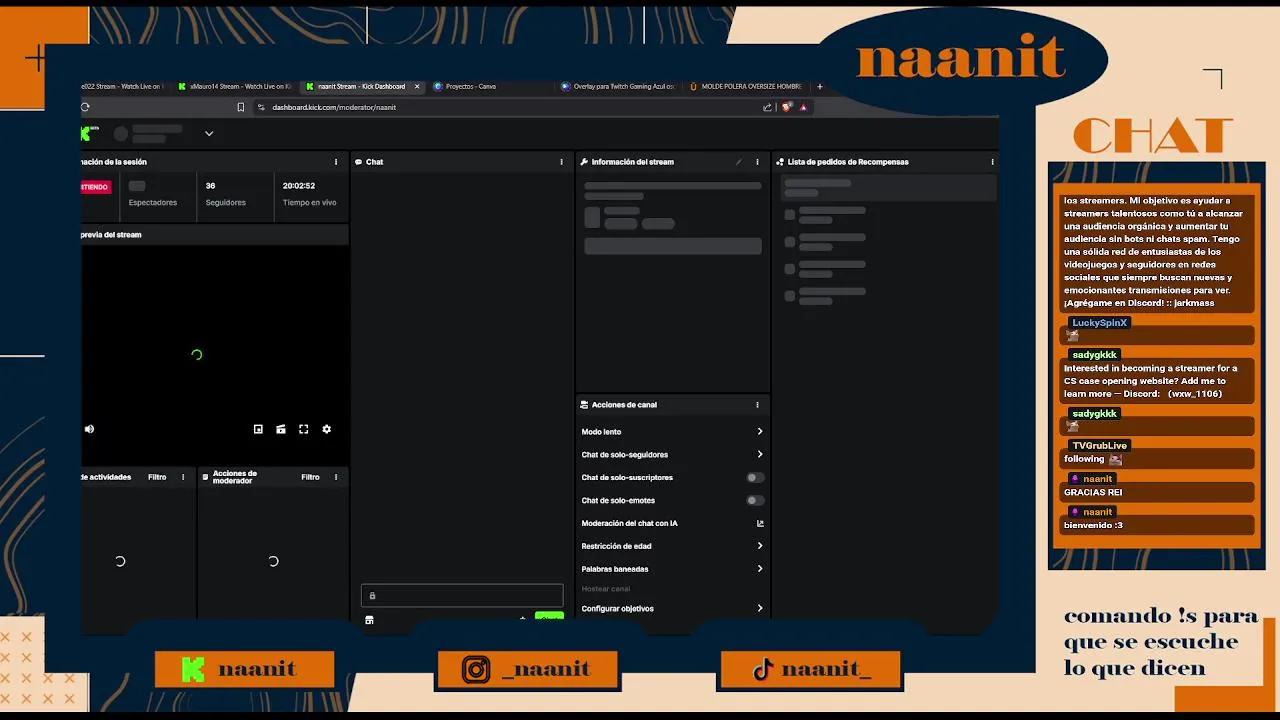Click LuckySpinX username in overlay chat
The width and height of the screenshot is (1280, 720).
[x=1099, y=323]
